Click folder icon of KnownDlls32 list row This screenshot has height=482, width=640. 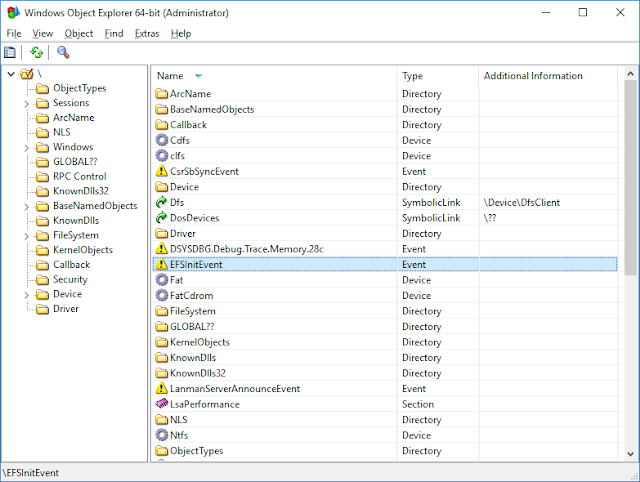click(162, 373)
